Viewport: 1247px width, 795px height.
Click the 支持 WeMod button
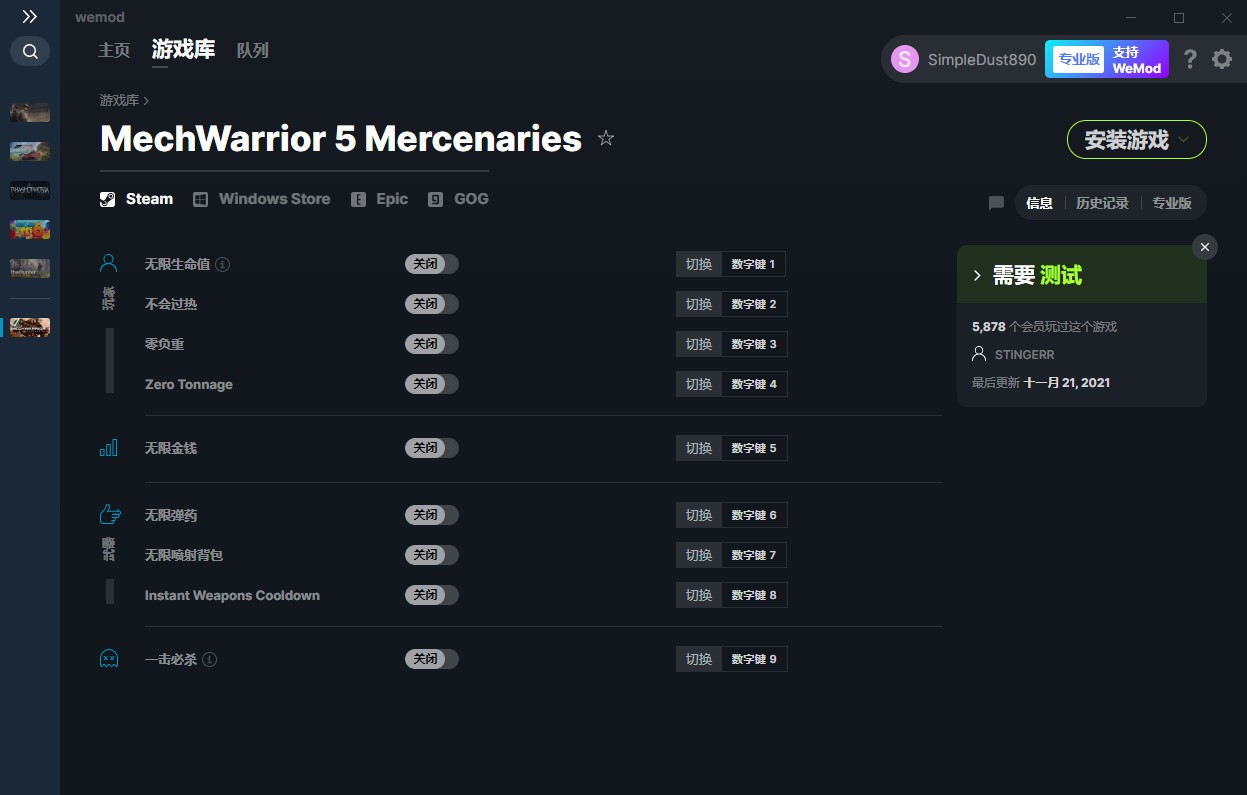pyautogui.click(x=1137, y=59)
